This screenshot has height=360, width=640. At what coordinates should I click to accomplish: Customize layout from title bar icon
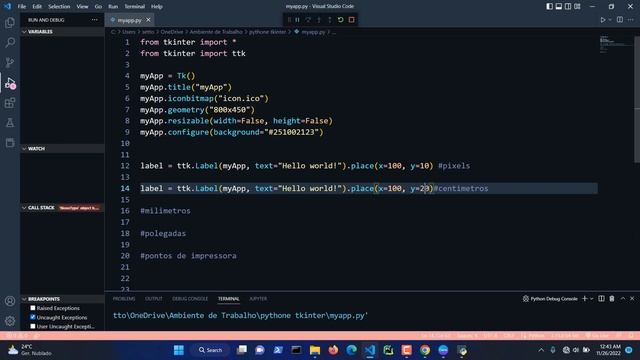click(577, 6)
